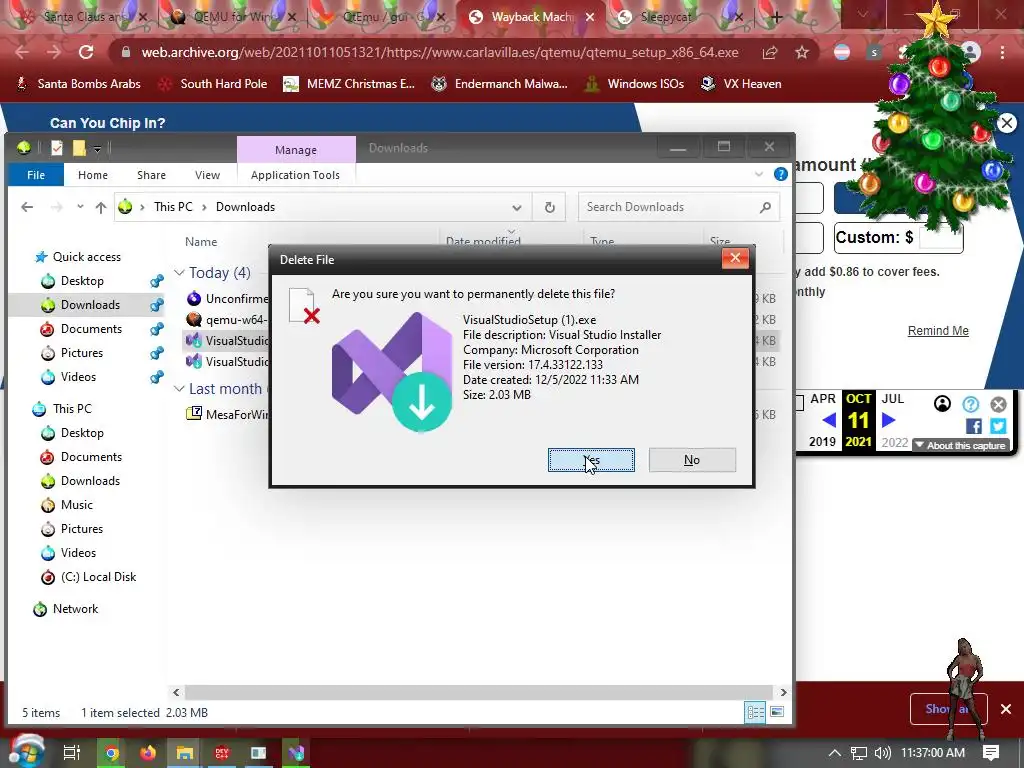
Task: Select the Manage contextual tab
Action: [296, 150]
